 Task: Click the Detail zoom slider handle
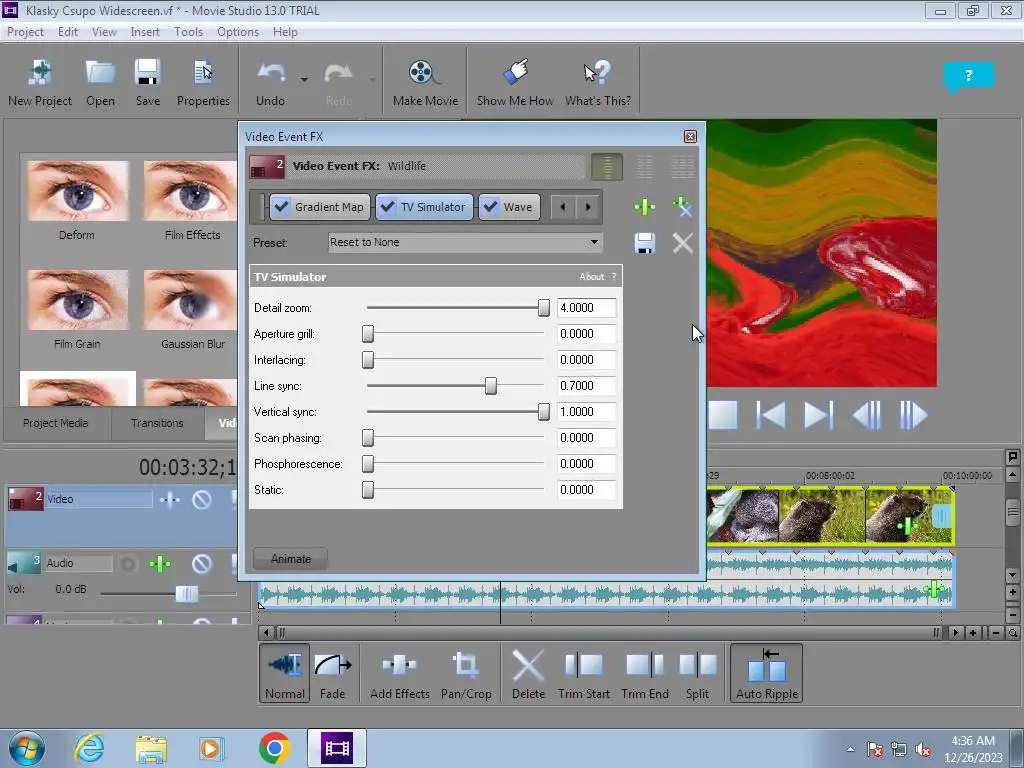(543, 308)
